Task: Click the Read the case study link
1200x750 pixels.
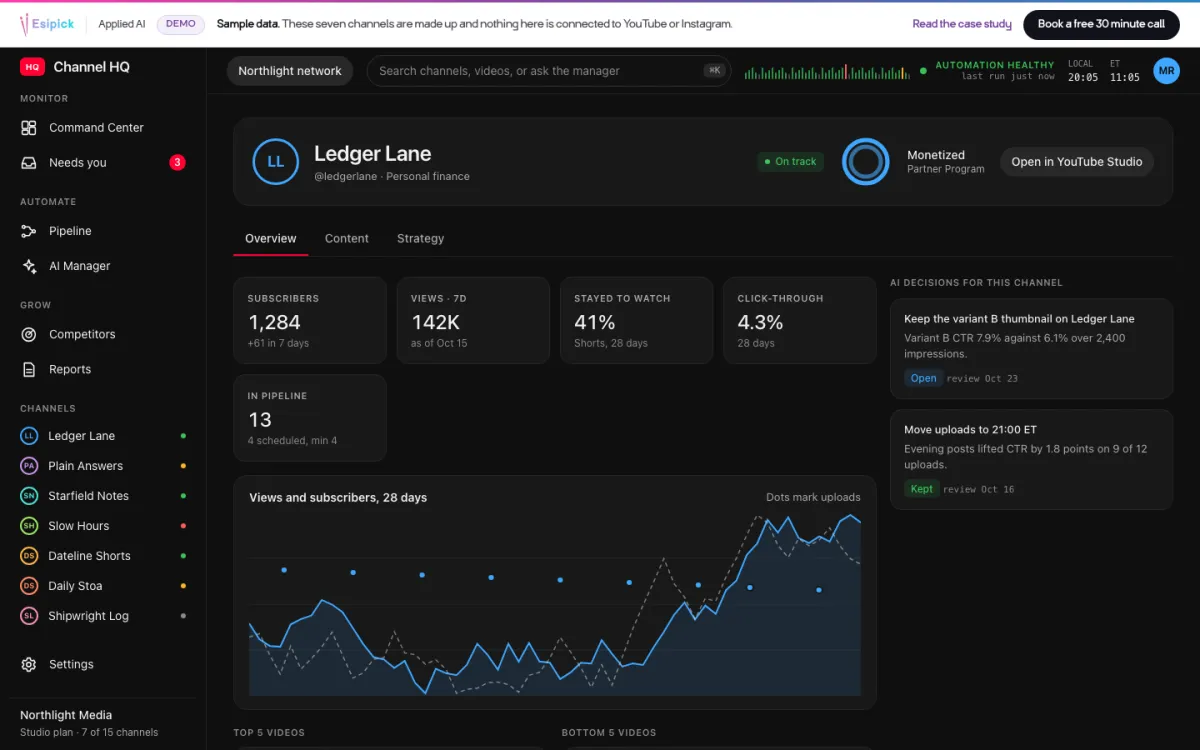Action: tap(962, 24)
